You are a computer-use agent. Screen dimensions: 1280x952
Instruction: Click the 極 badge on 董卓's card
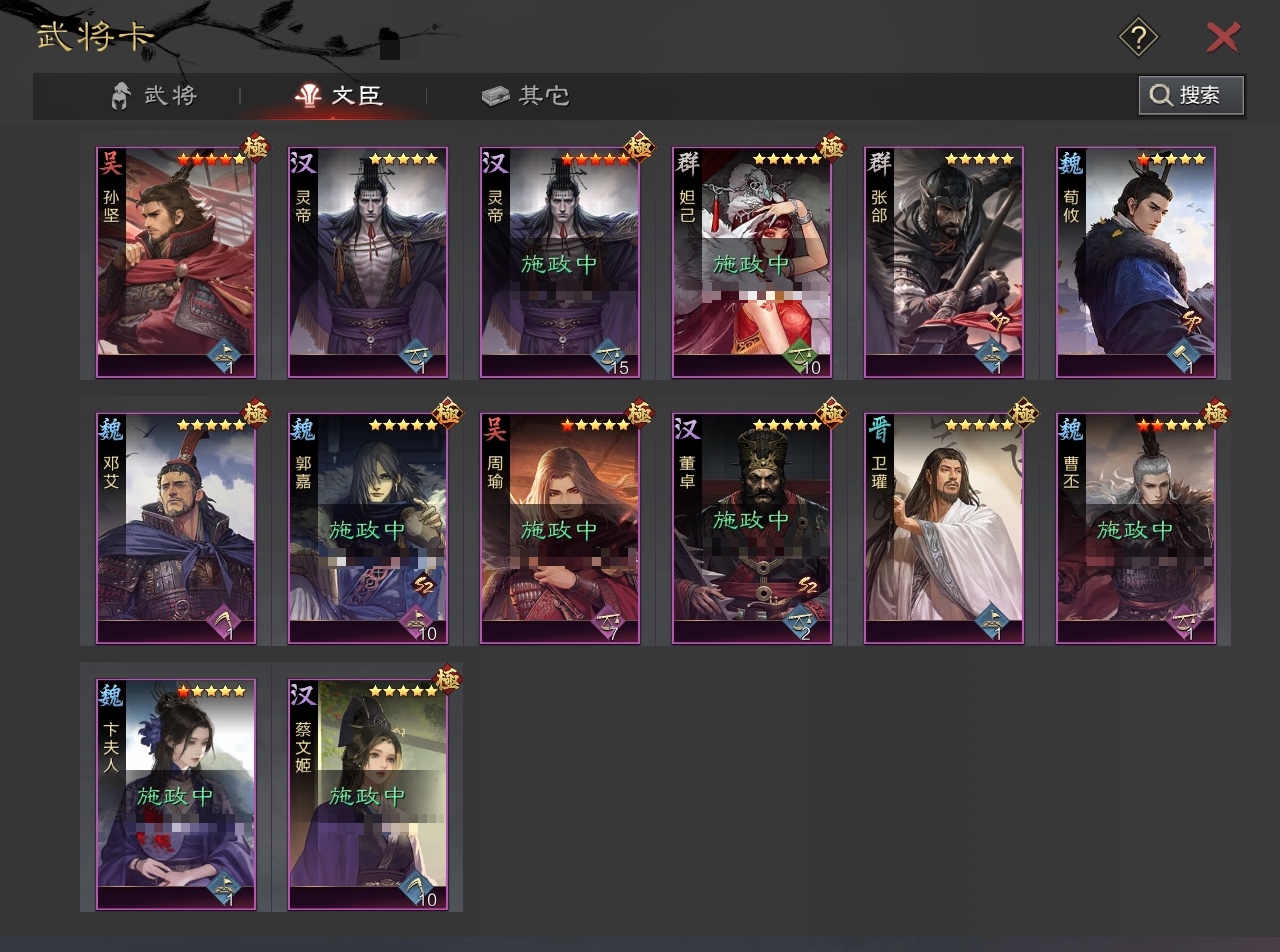tap(832, 413)
